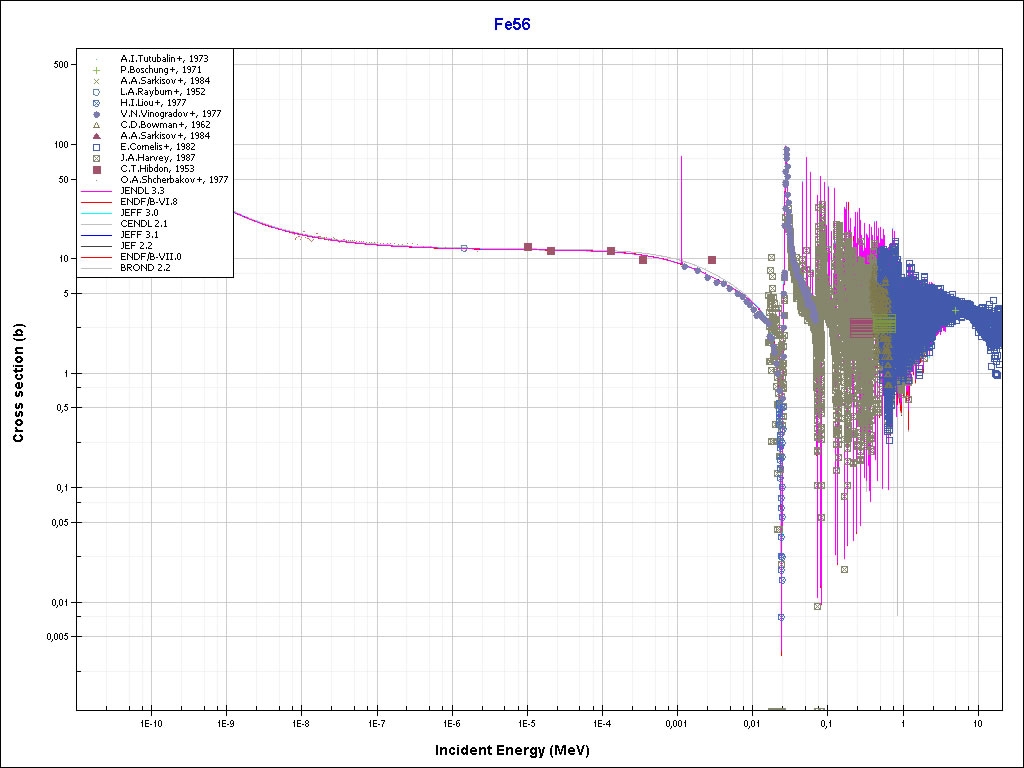Viewport: 1024px width, 768px height.
Task: Select the J.A.Harvey, 1987 crossed square marker
Action: point(97,158)
